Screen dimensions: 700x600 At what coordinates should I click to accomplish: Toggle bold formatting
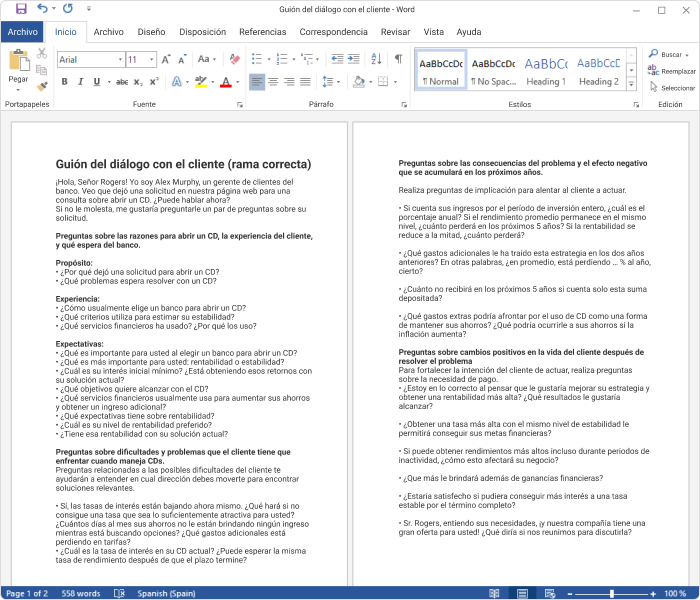(65, 82)
